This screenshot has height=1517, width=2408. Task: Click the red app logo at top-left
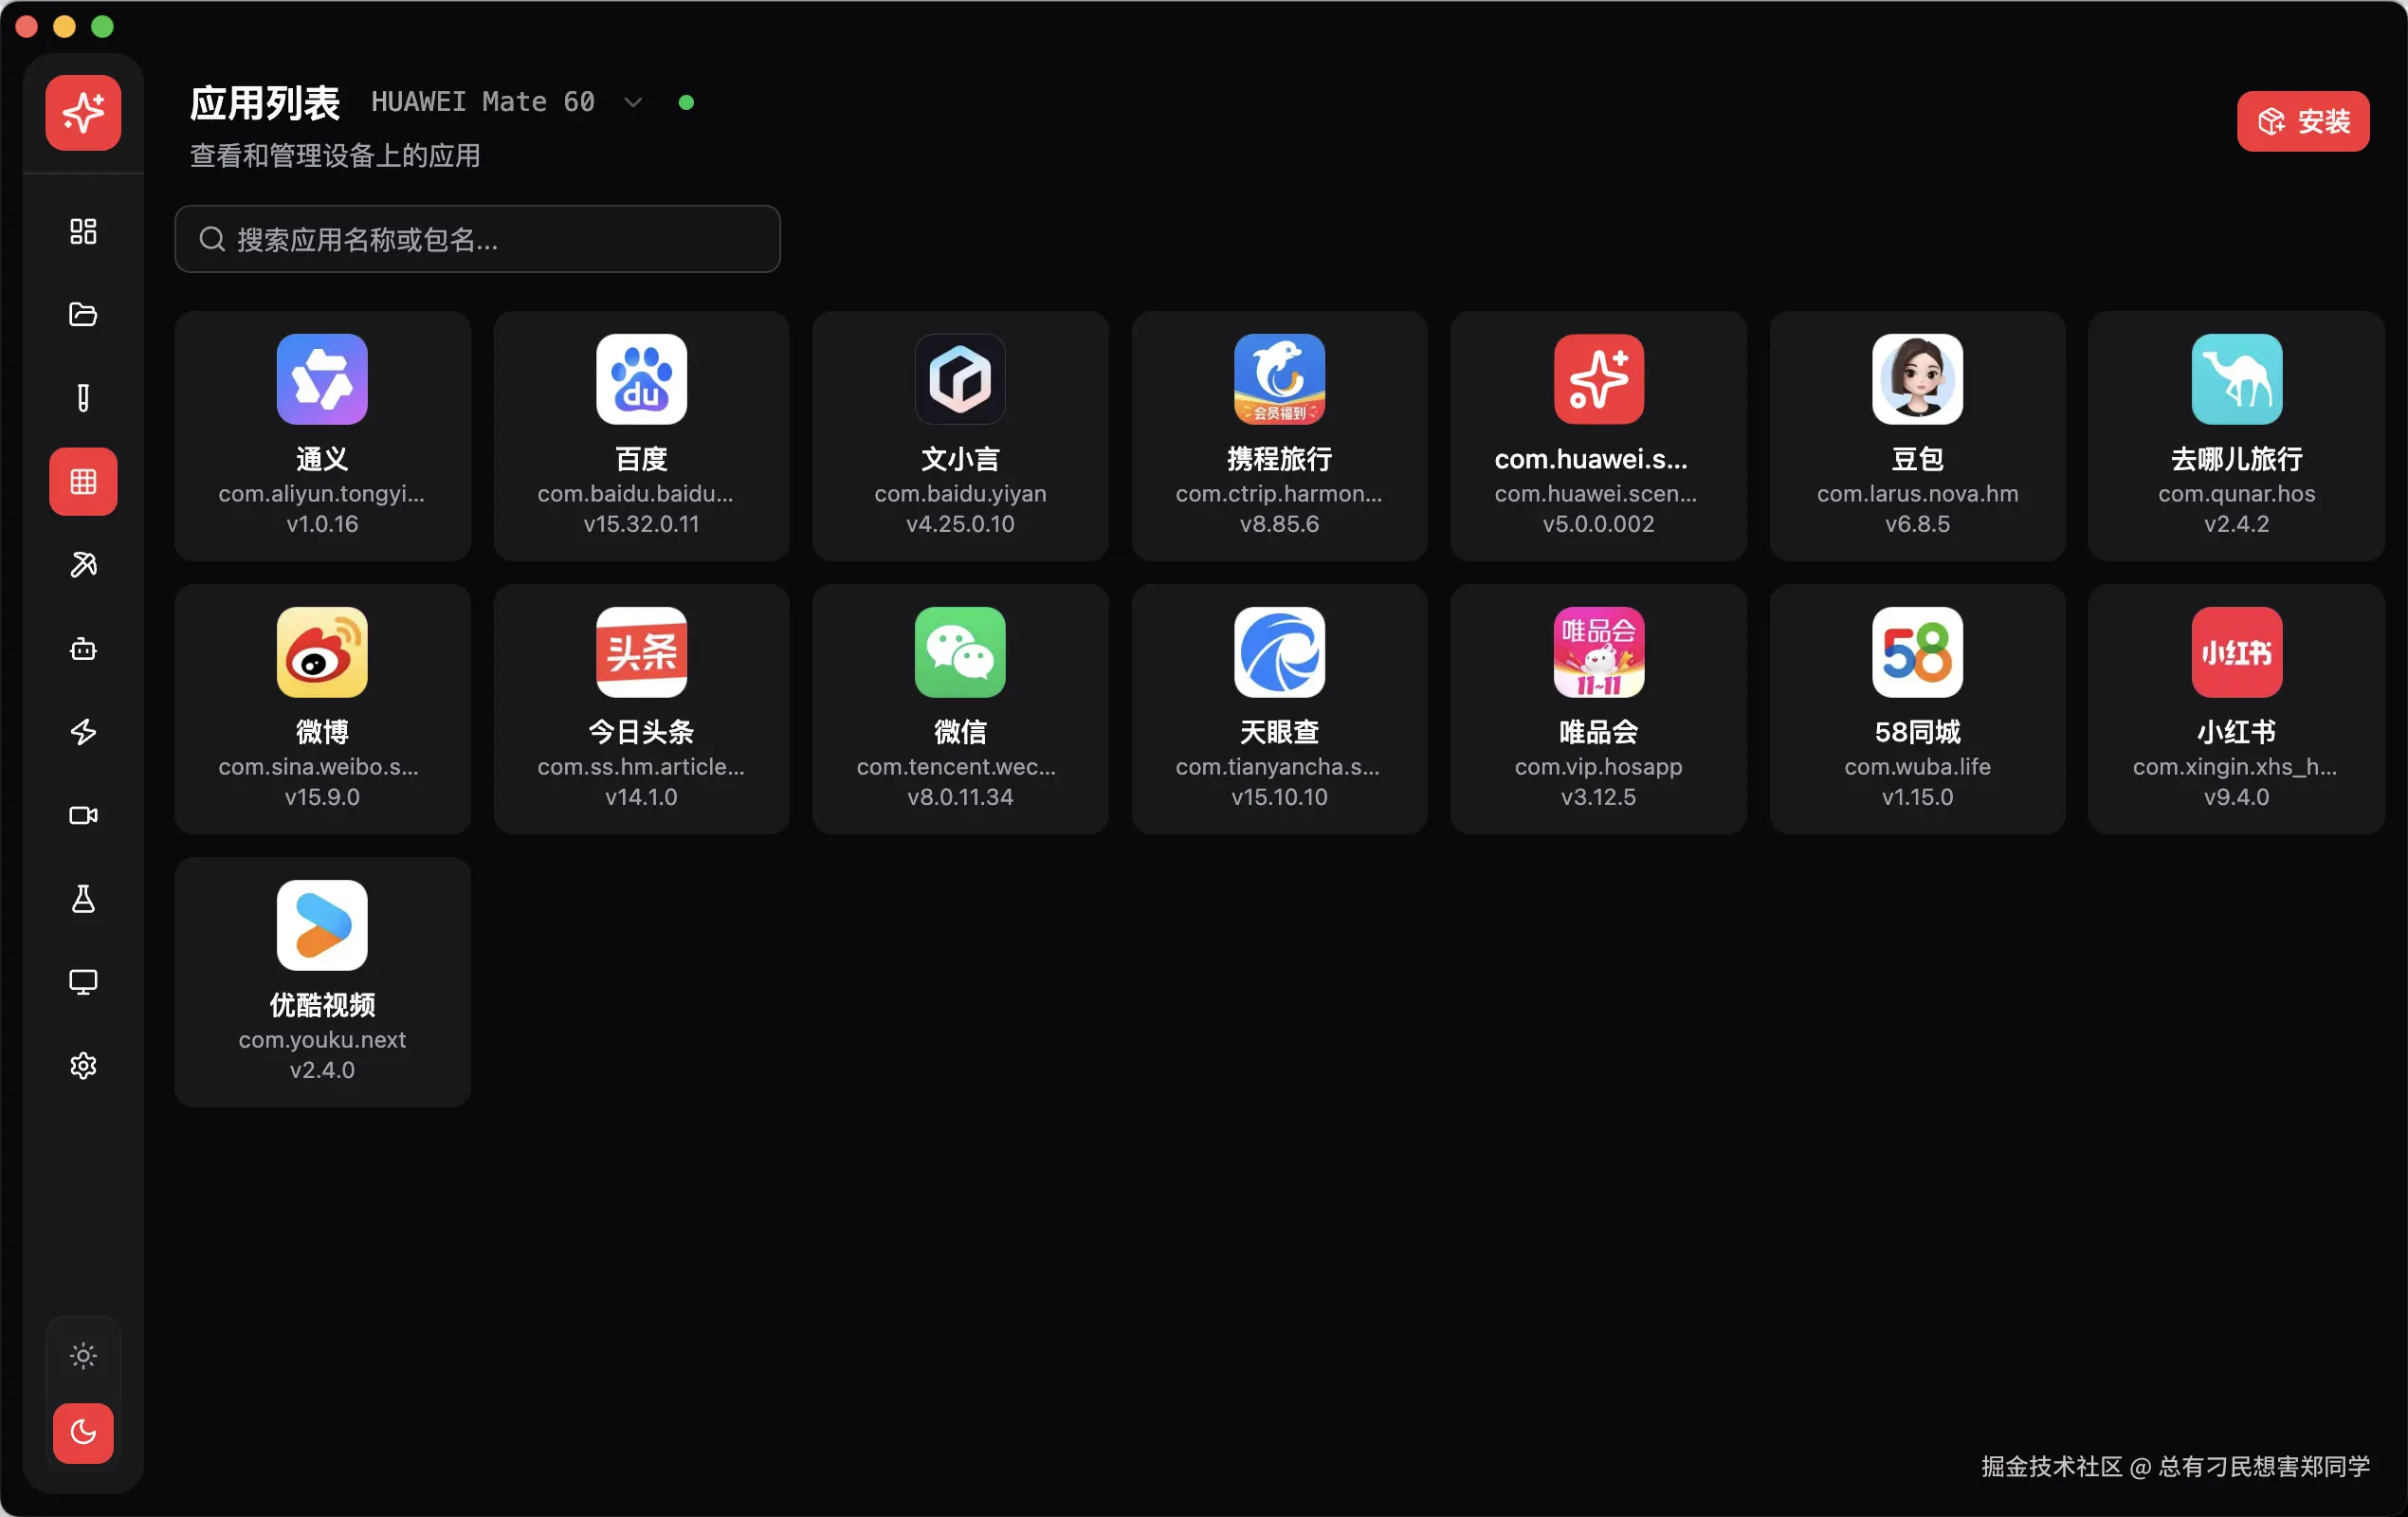83,112
